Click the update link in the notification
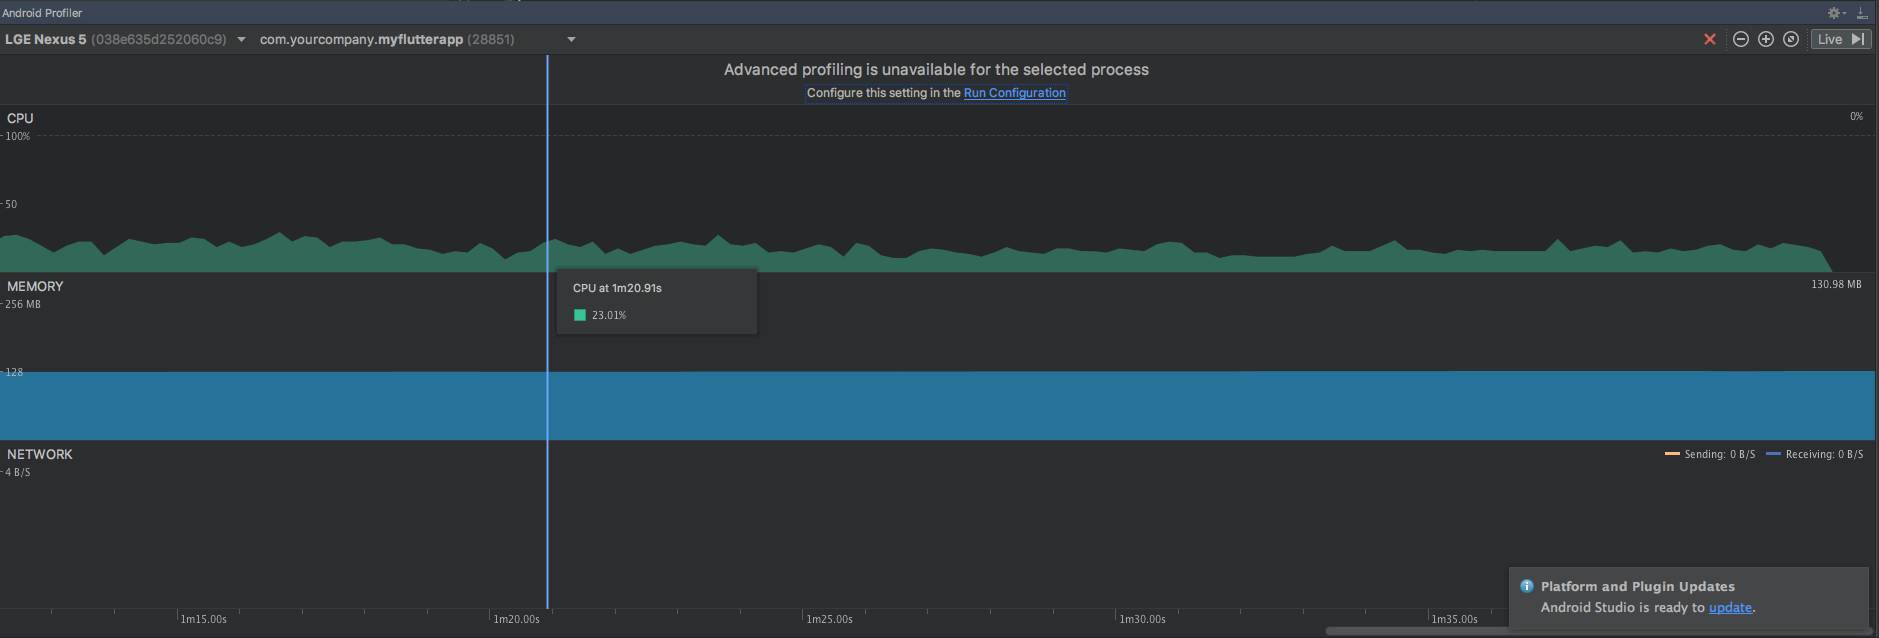 coord(1730,607)
